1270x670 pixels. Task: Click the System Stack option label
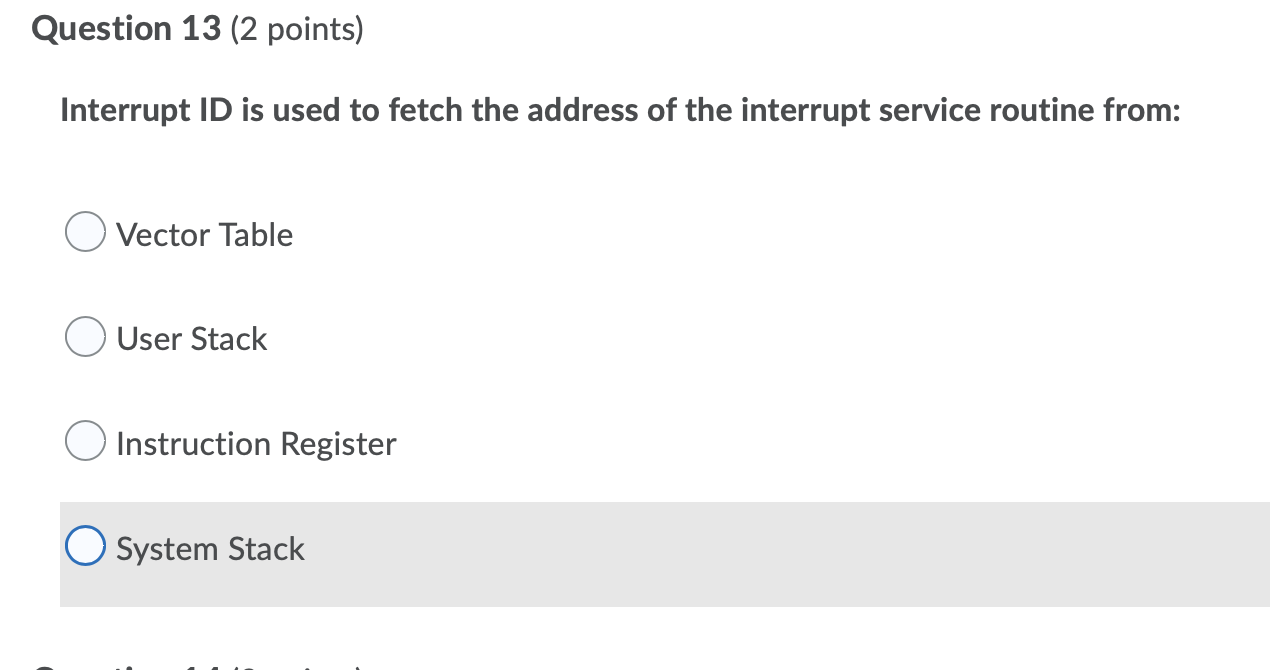pos(210,548)
